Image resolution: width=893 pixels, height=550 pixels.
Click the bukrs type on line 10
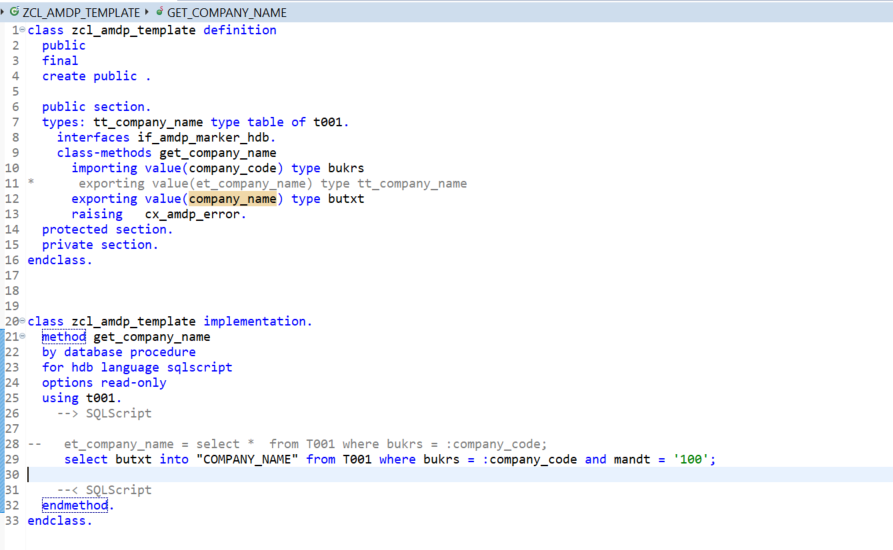[346, 168]
